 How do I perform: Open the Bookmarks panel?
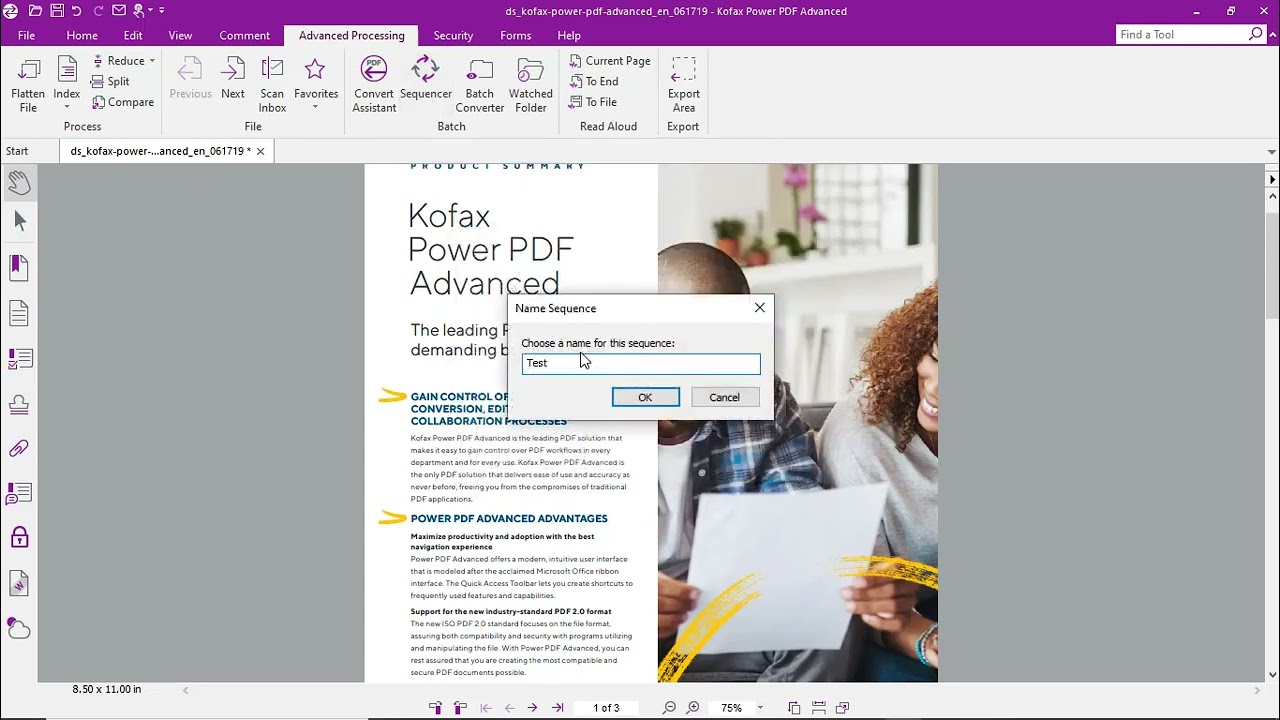pyautogui.click(x=19, y=267)
